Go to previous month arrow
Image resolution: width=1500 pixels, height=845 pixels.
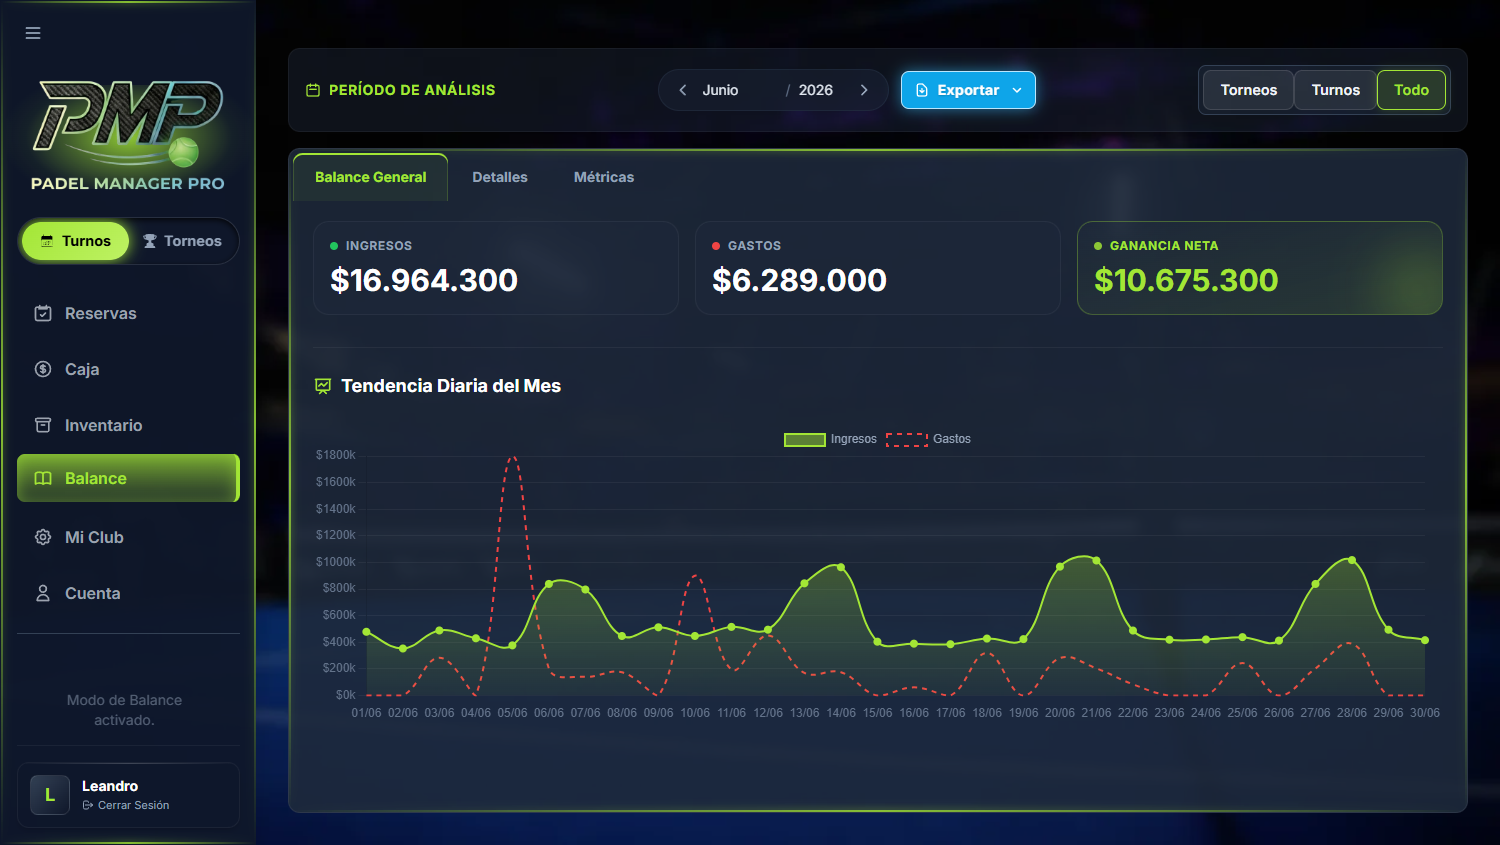click(683, 90)
